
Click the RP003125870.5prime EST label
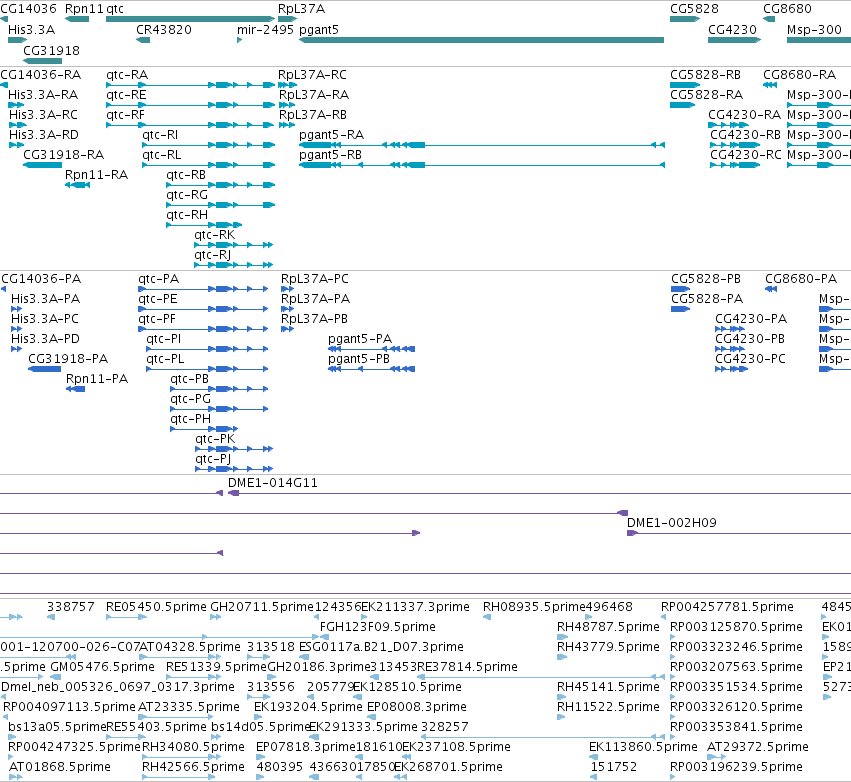[x=736, y=627]
